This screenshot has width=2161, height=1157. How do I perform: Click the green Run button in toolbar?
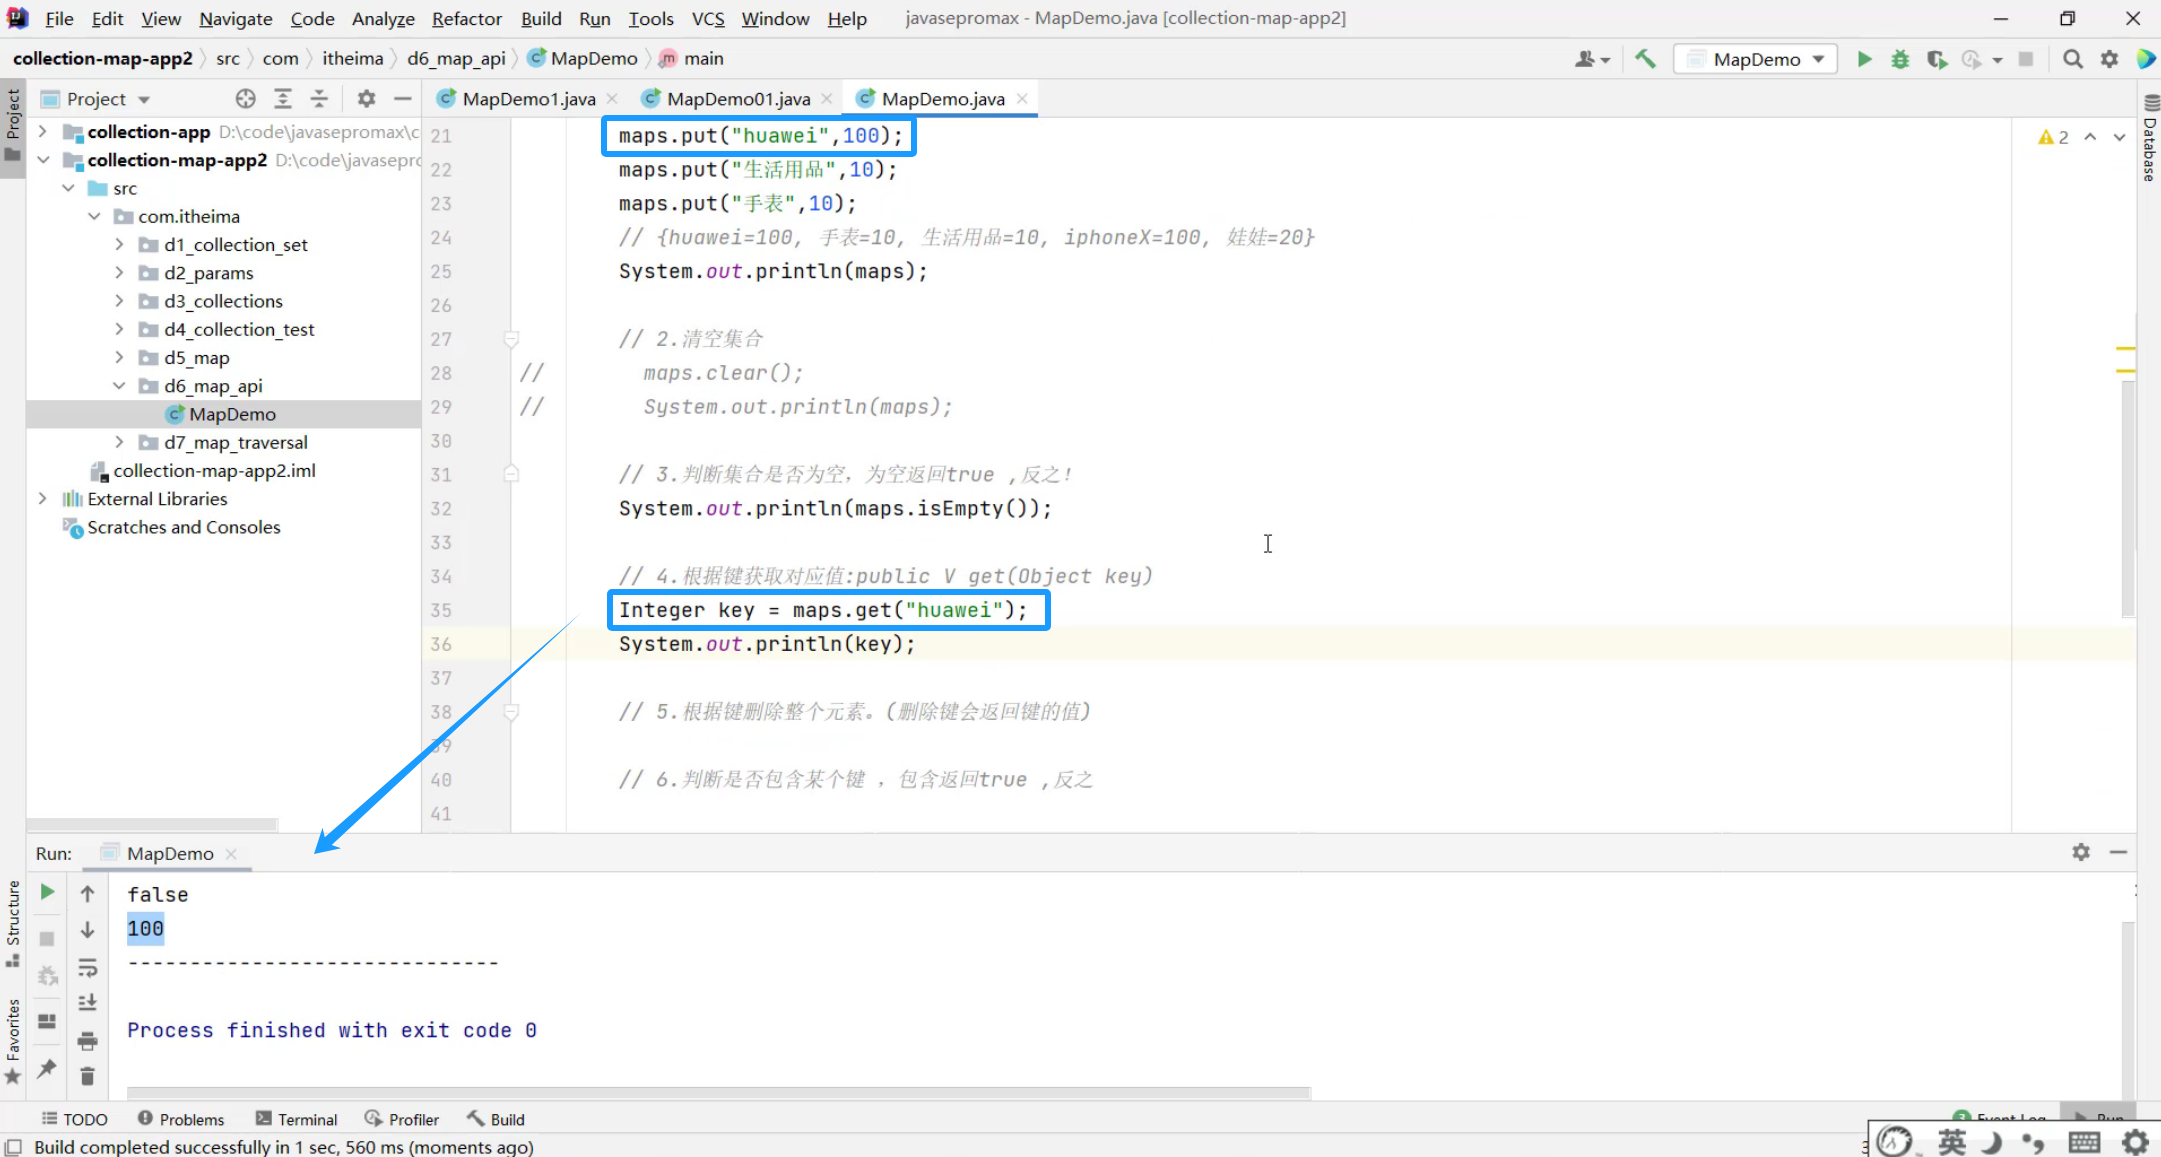[1864, 59]
